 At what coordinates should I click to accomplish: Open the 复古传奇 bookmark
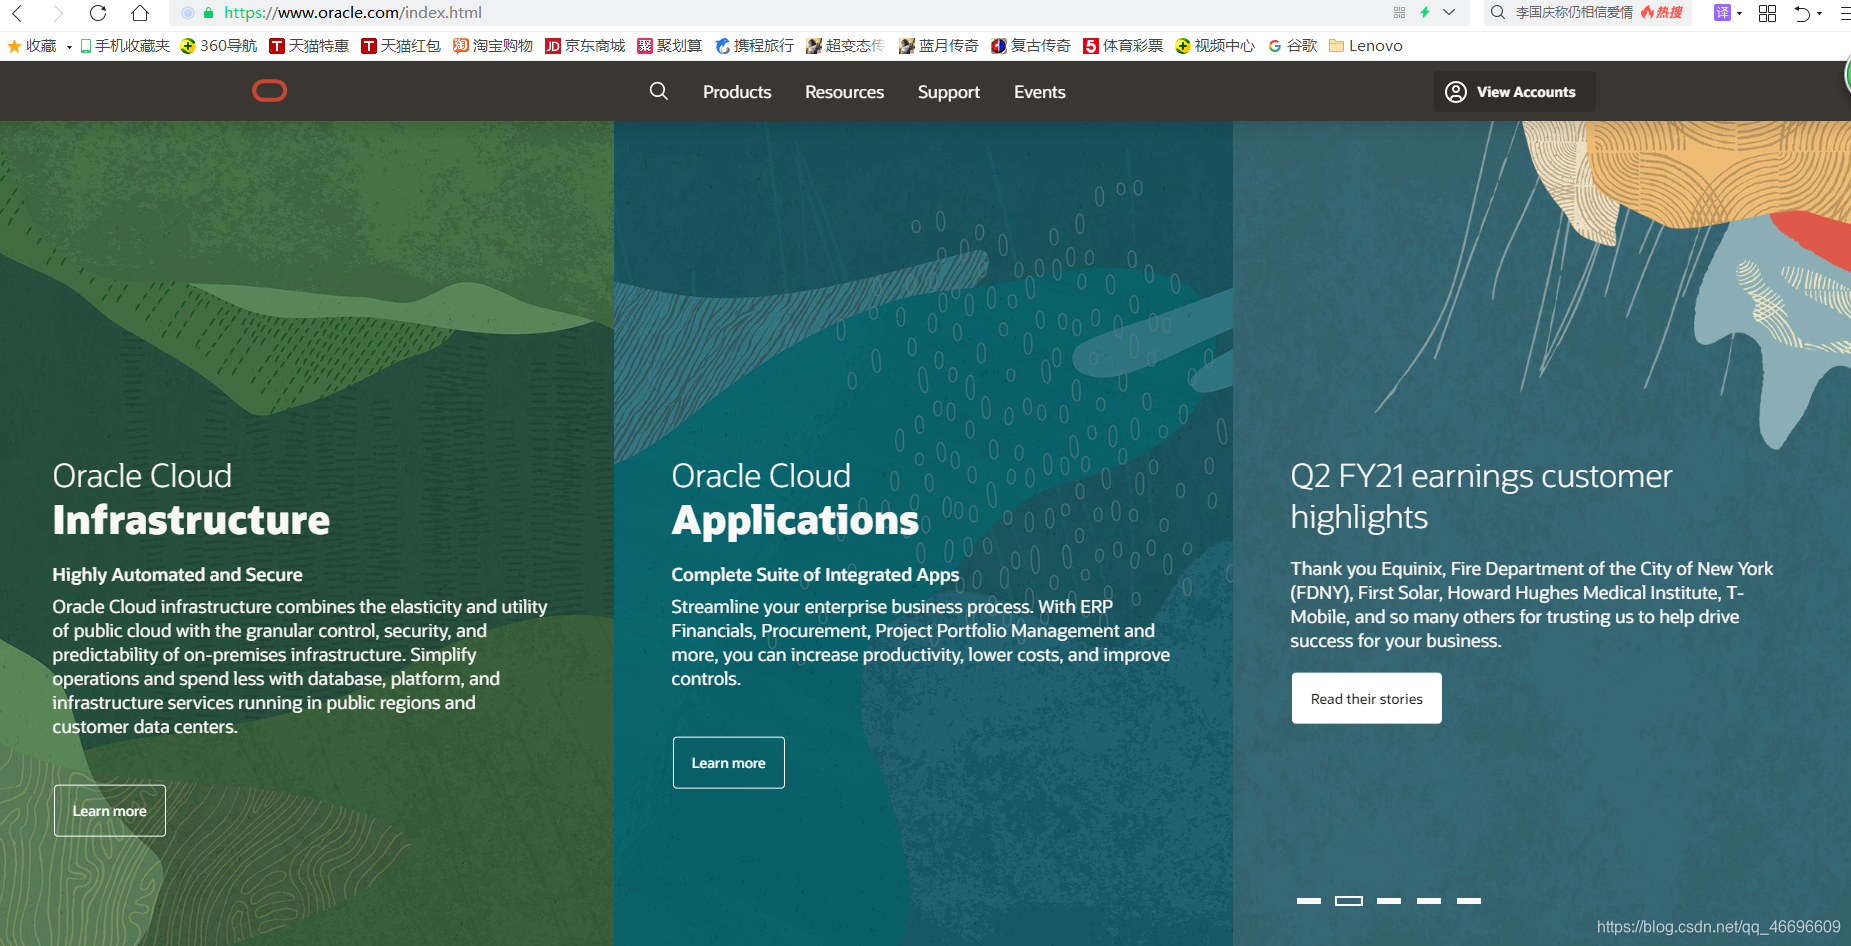coord(1030,46)
